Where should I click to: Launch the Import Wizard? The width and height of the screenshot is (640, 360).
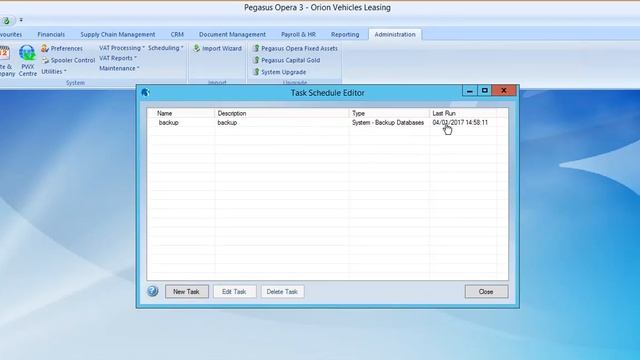[218, 49]
